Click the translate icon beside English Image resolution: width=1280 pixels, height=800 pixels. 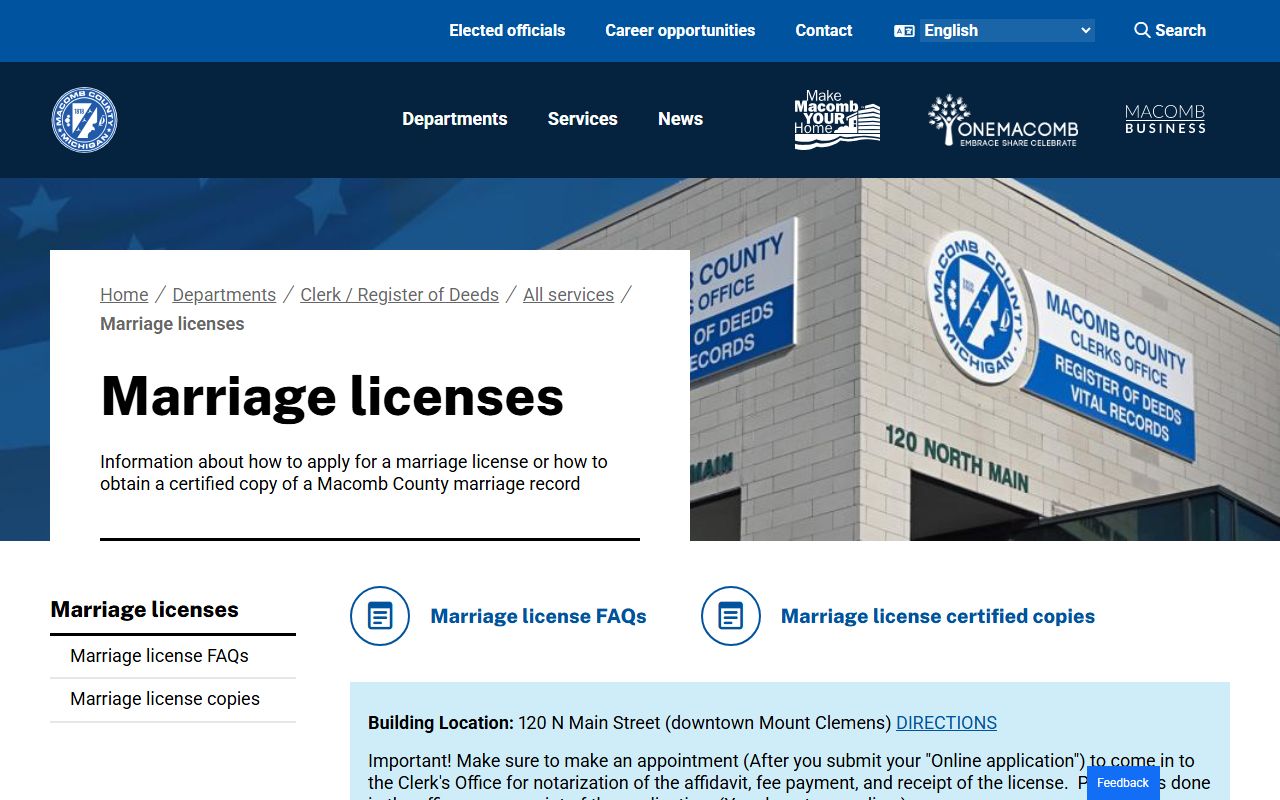pyautogui.click(x=904, y=31)
